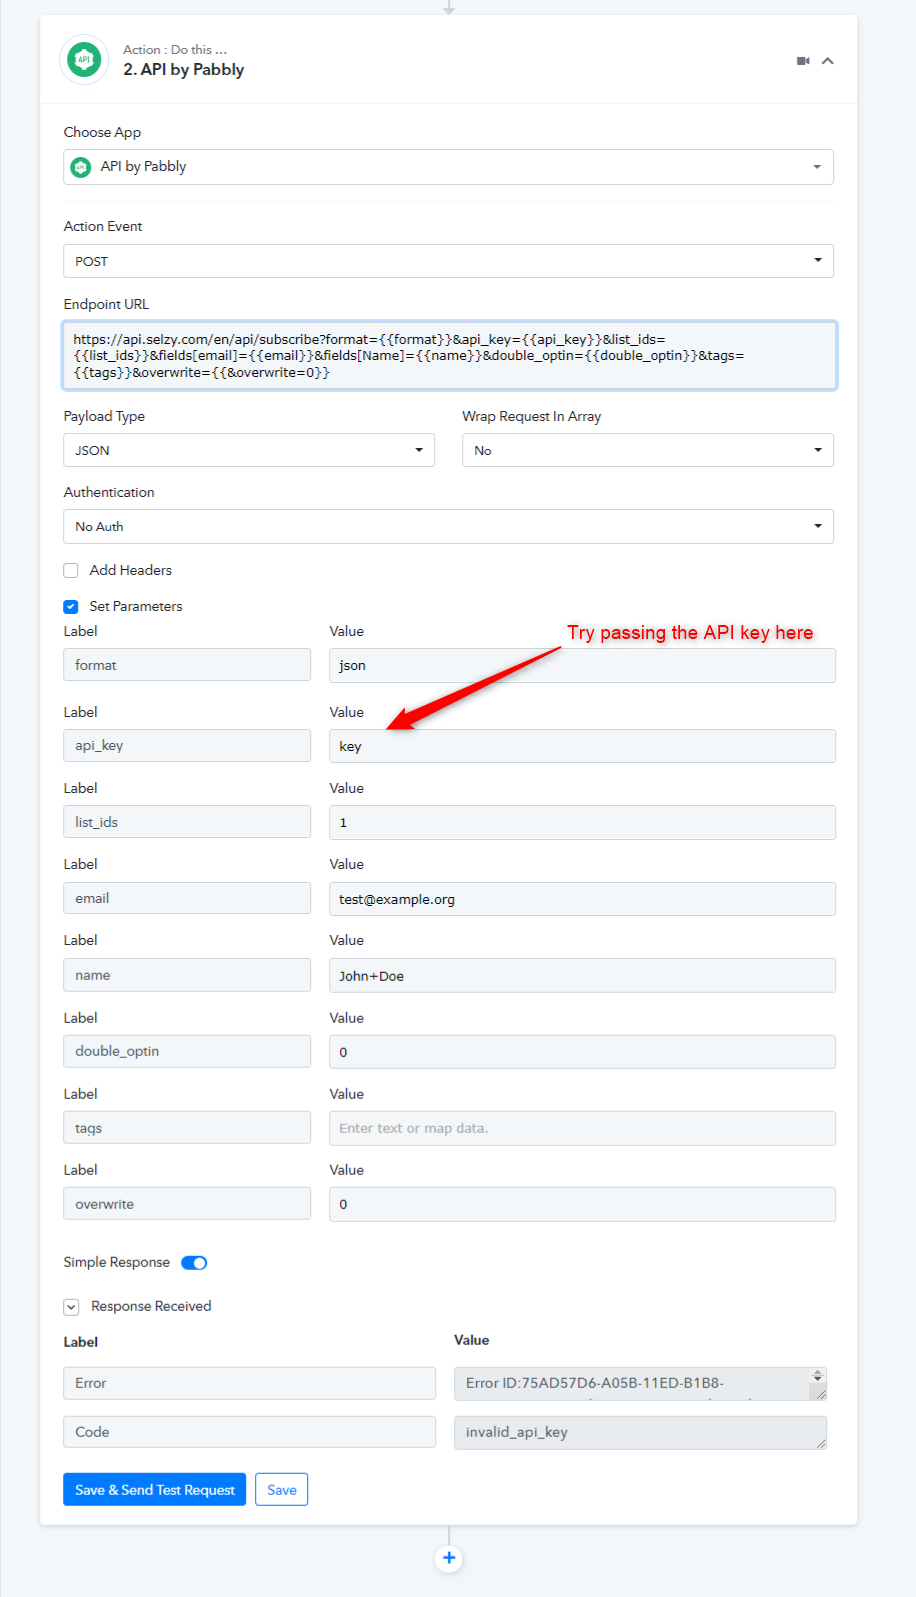The image size is (916, 1597).
Task: Click the test@example.org value field
Action: point(582,899)
